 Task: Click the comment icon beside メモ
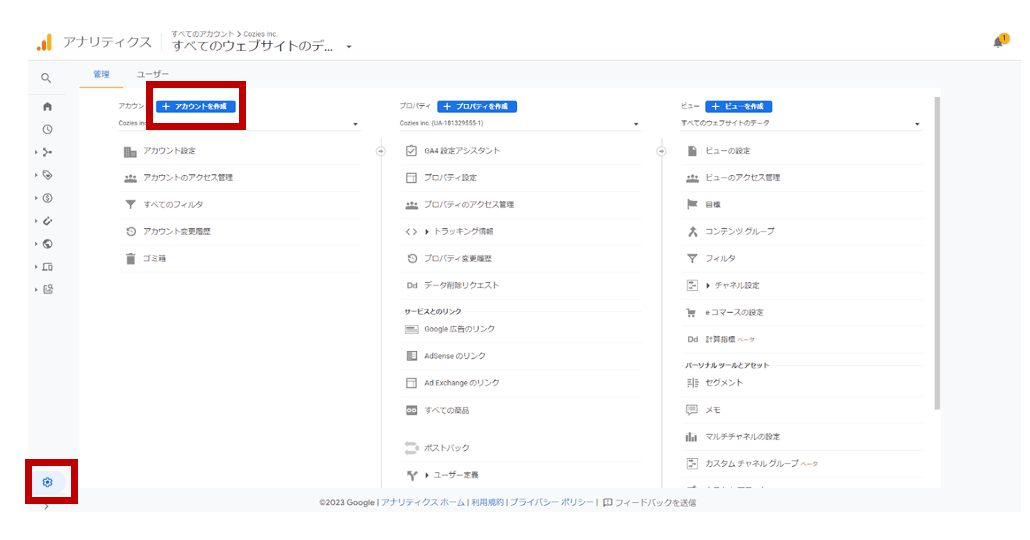pyautogui.click(x=692, y=410)
